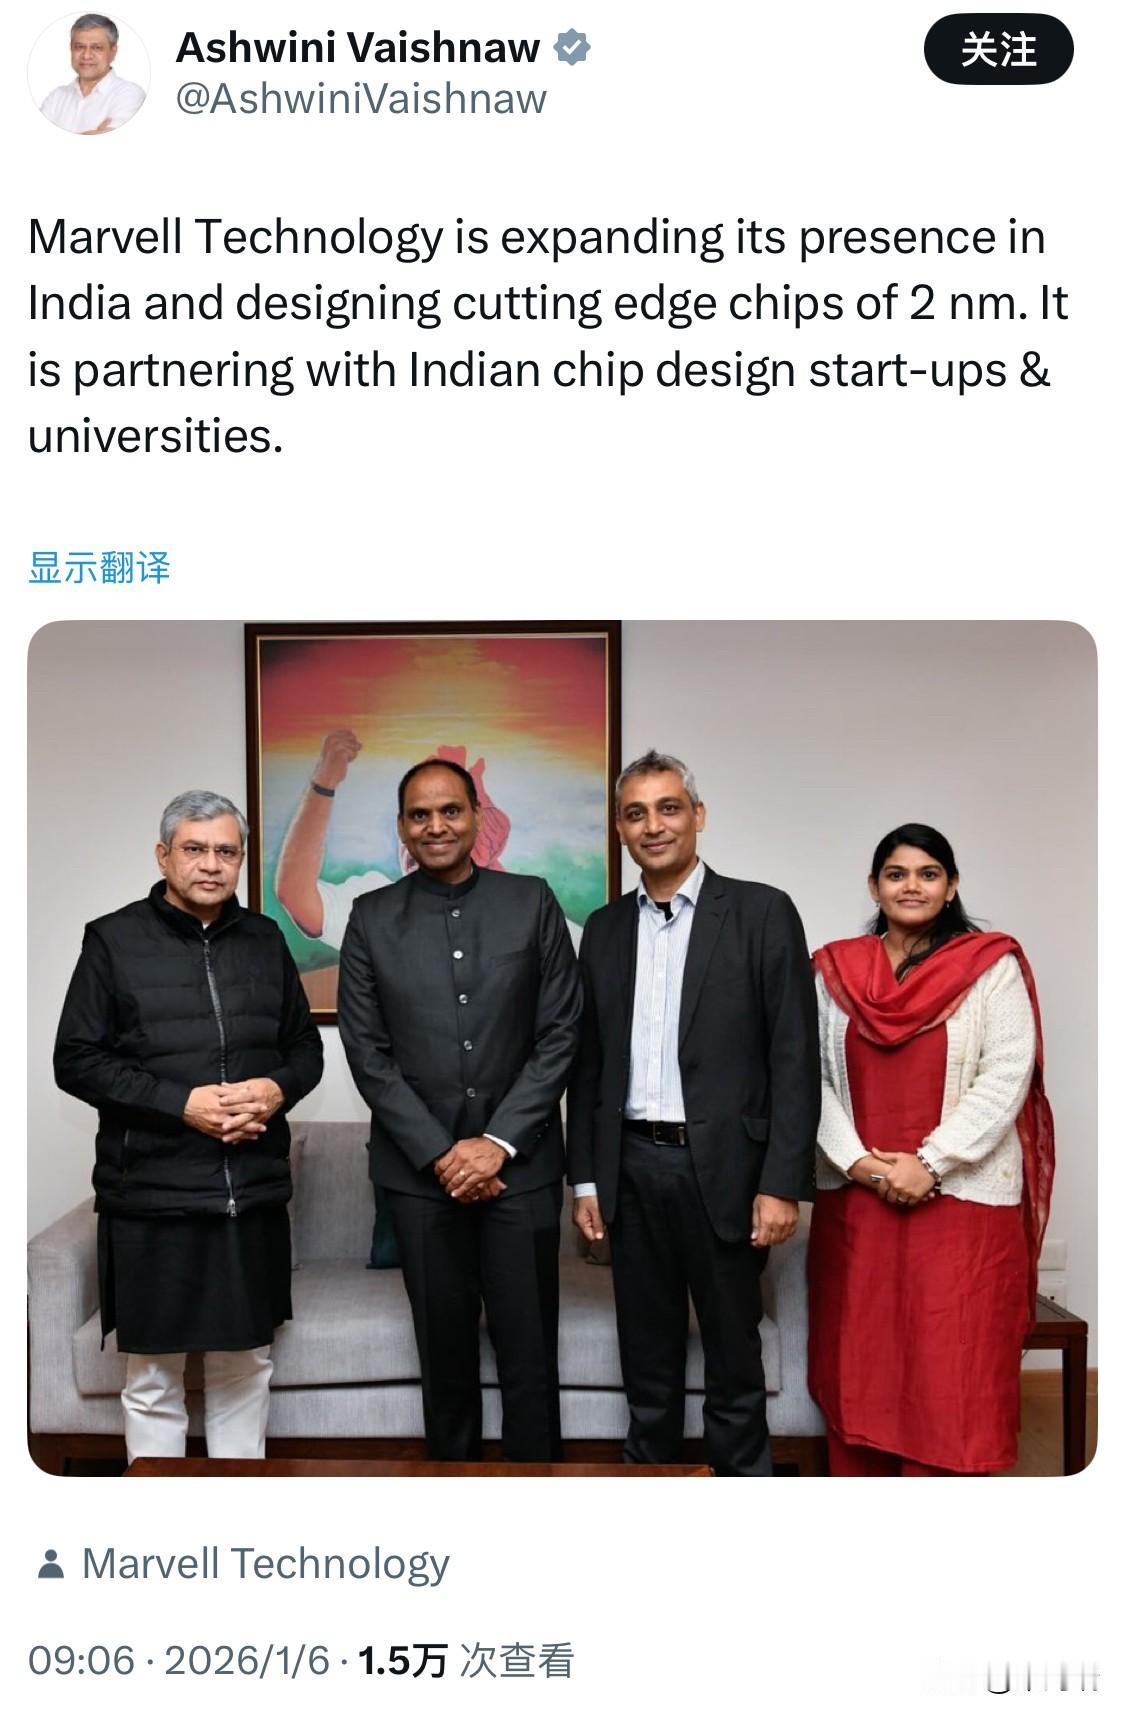This screenshot has height=1717, width=1125.
Task: Click the person tag icon beside Marvell Technology
Action: click(50, 1564)
